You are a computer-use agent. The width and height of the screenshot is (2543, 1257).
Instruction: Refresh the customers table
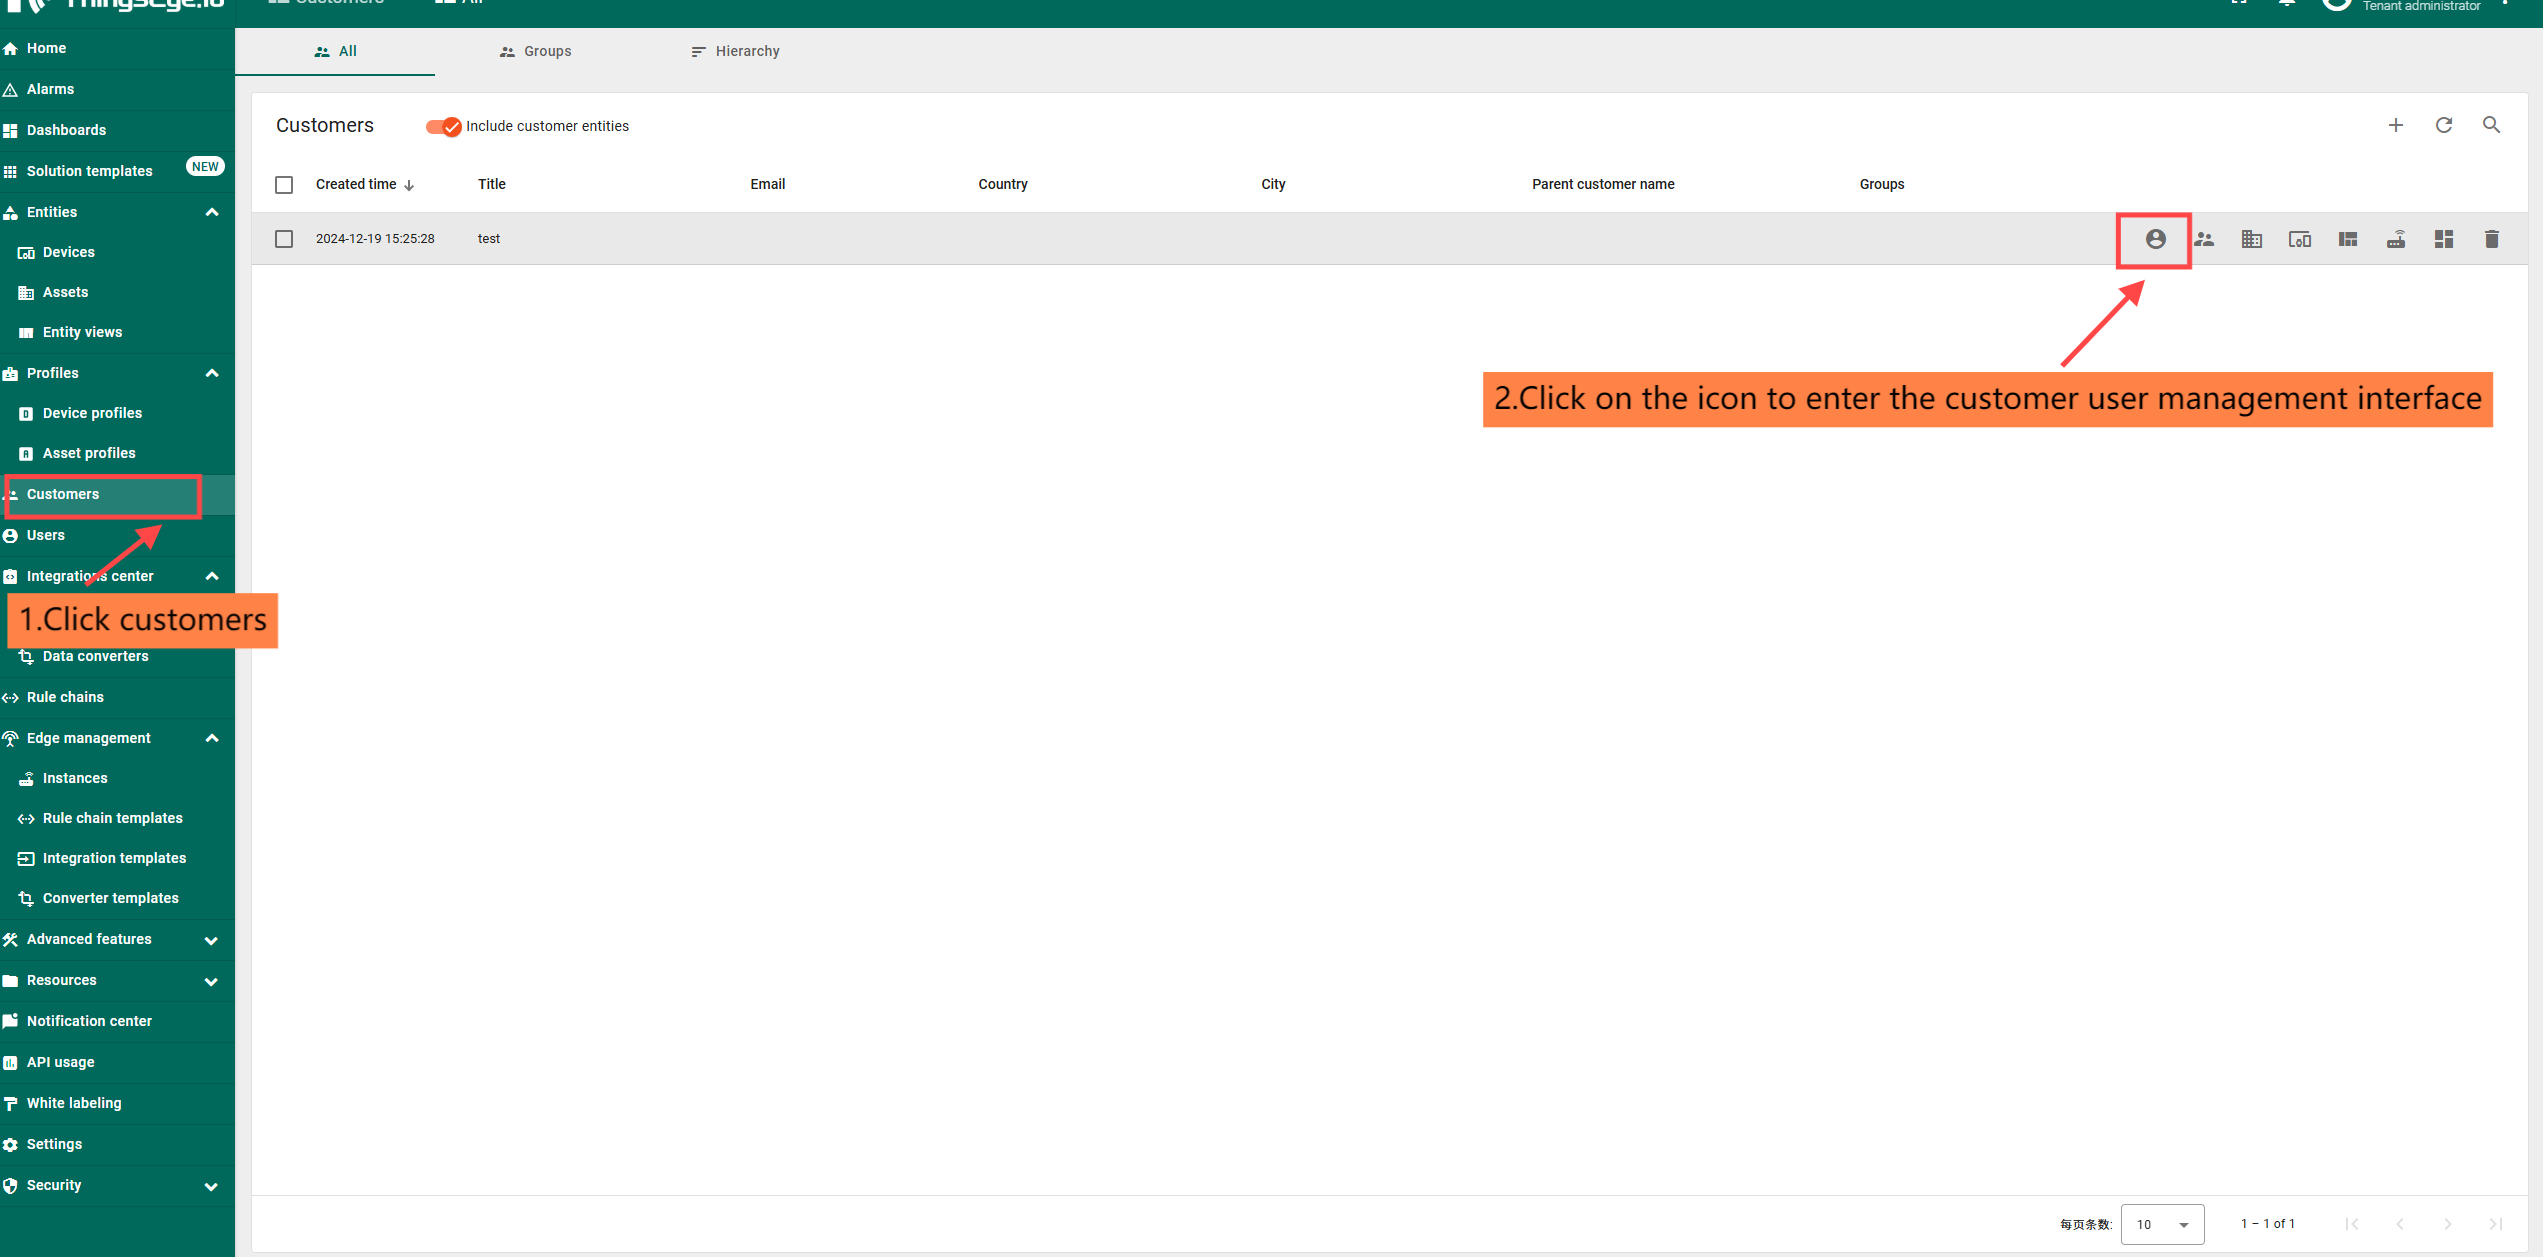pyautogui.click(x=2443, y=125)
